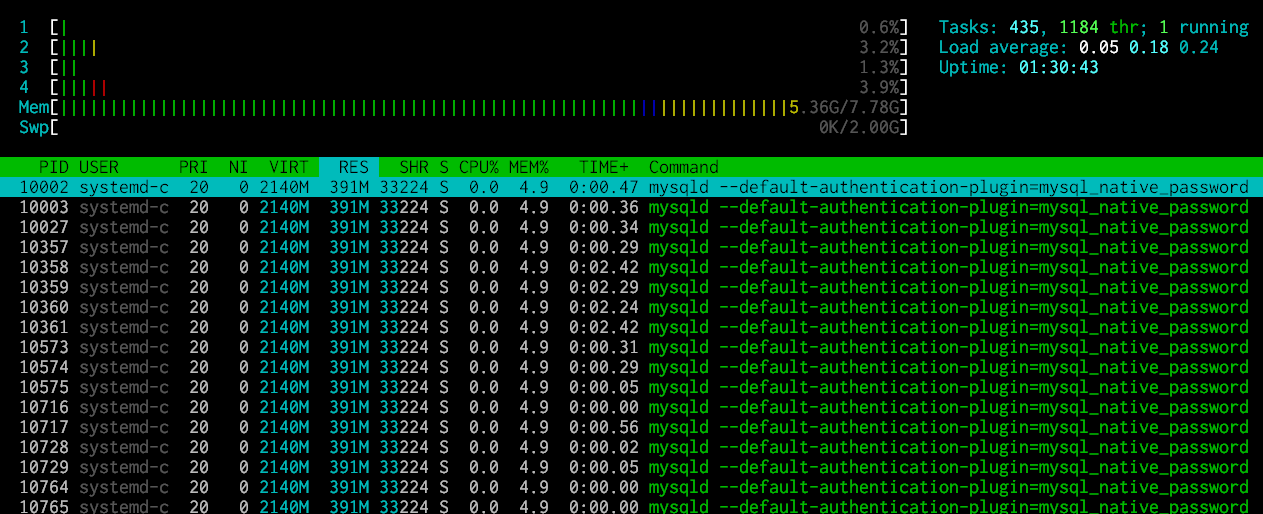Select the process row with PID 10764
Image resolution: width=1263 pixels, height=514 pixels.
click(x=631, y=487)
